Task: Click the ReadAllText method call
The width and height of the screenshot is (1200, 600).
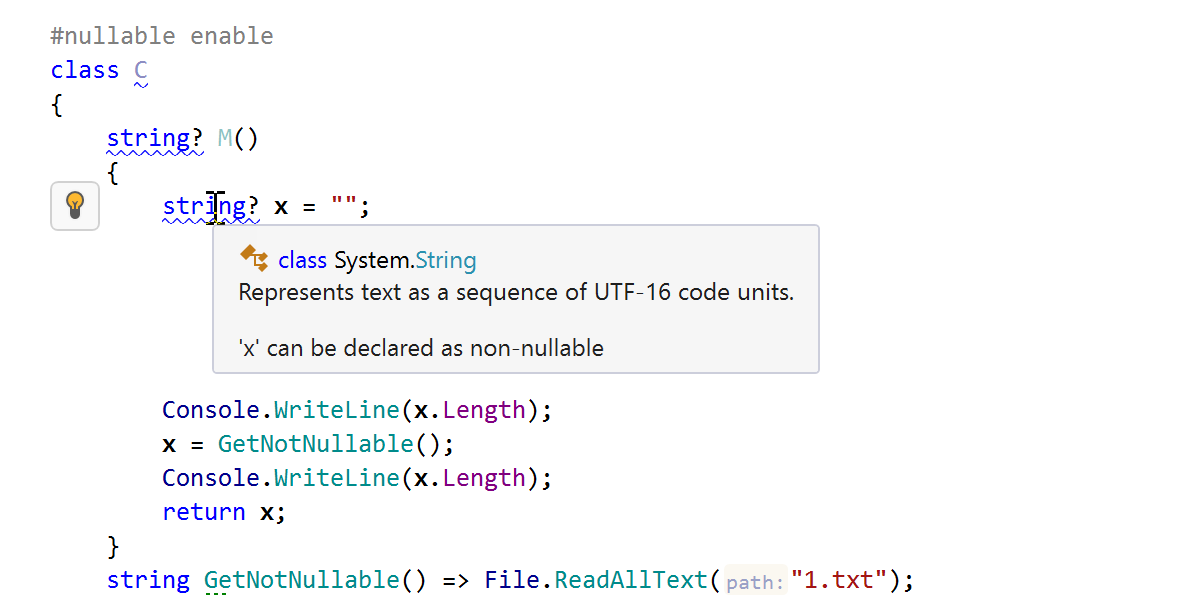Action: [630, 580]
